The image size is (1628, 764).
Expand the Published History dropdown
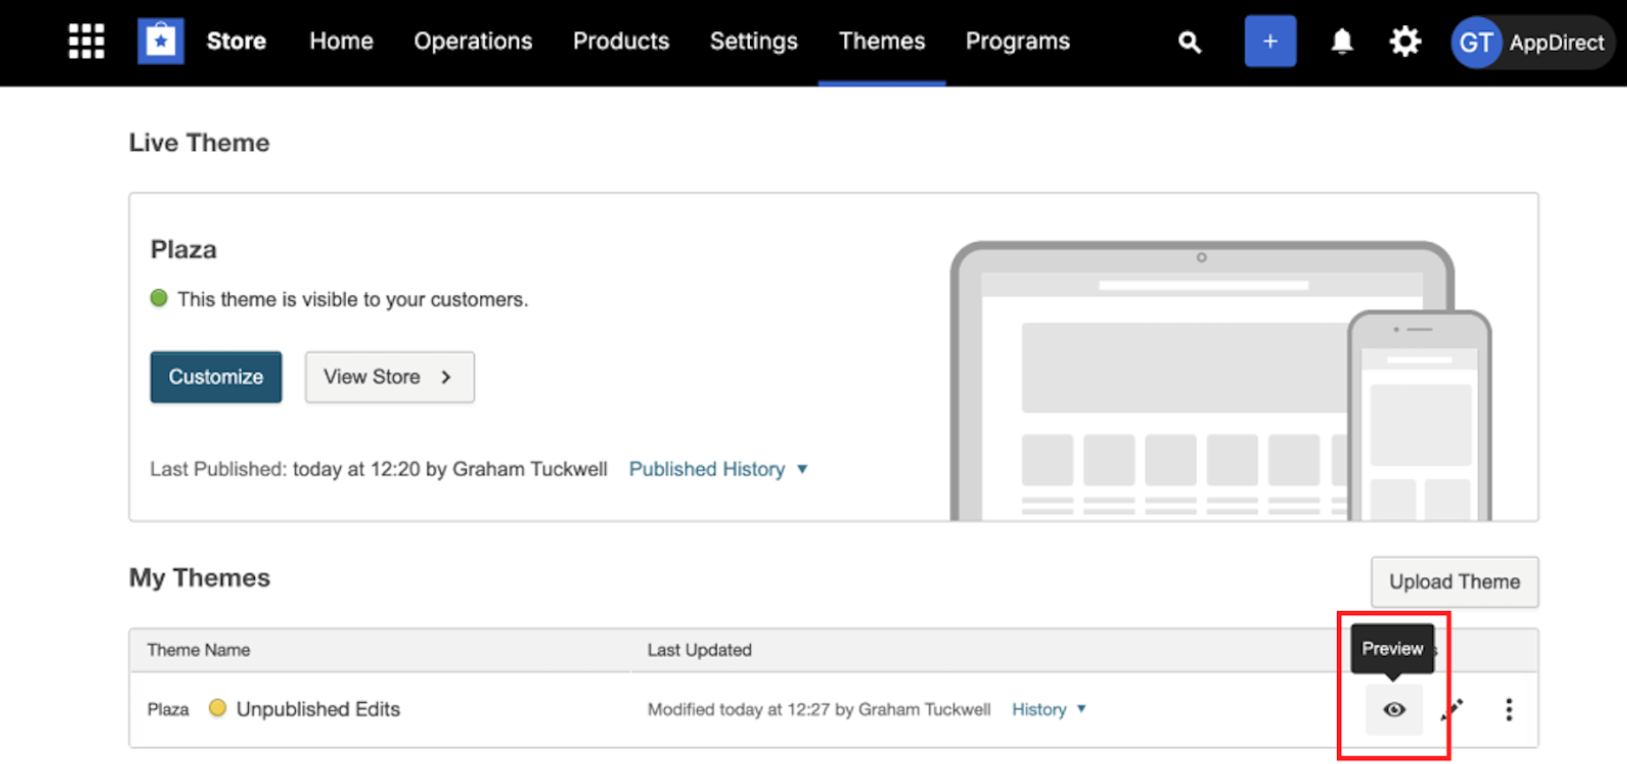pos(718,469)
